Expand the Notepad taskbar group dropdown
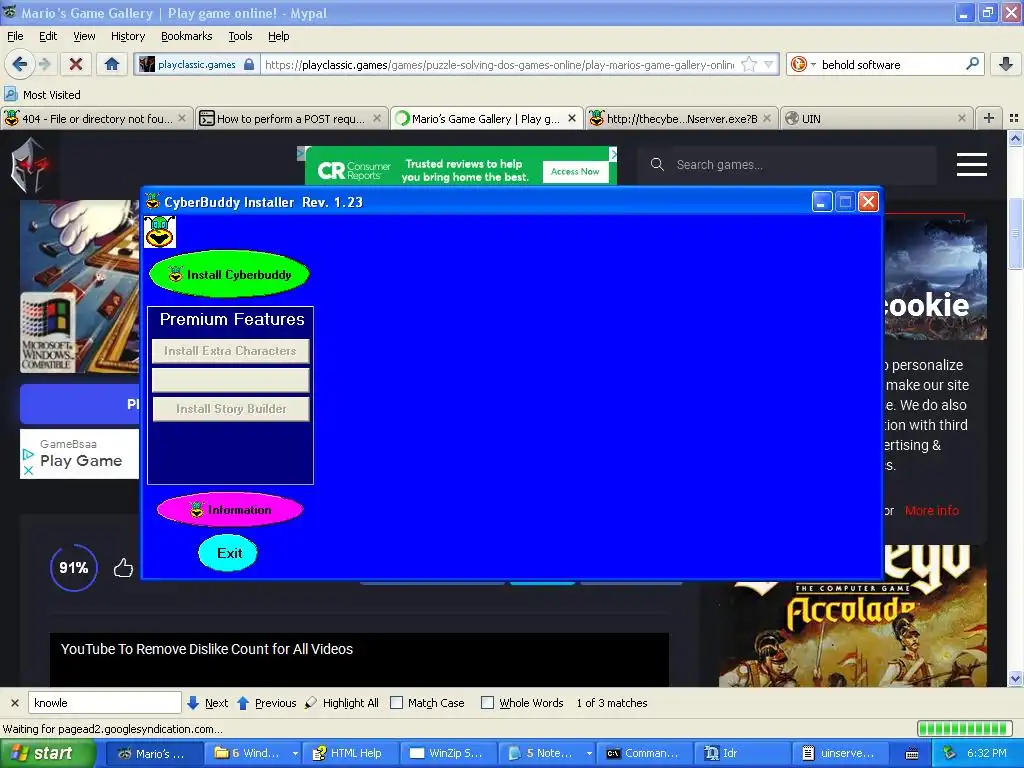This screenshot has width=1024, height=768. [589, 754]
